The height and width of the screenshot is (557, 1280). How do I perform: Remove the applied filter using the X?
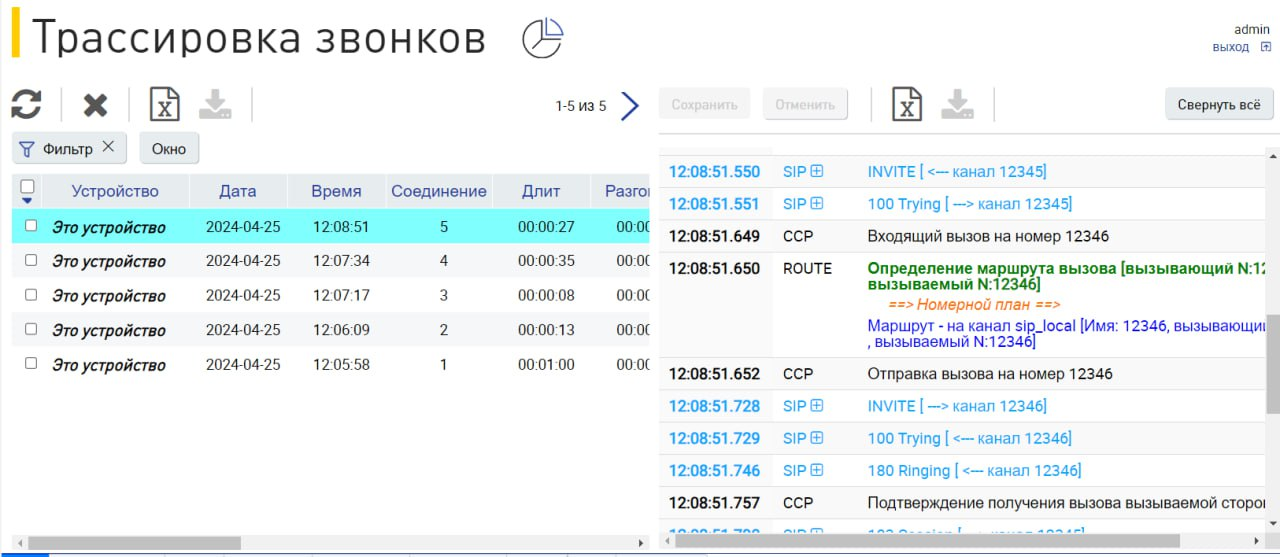108,147
